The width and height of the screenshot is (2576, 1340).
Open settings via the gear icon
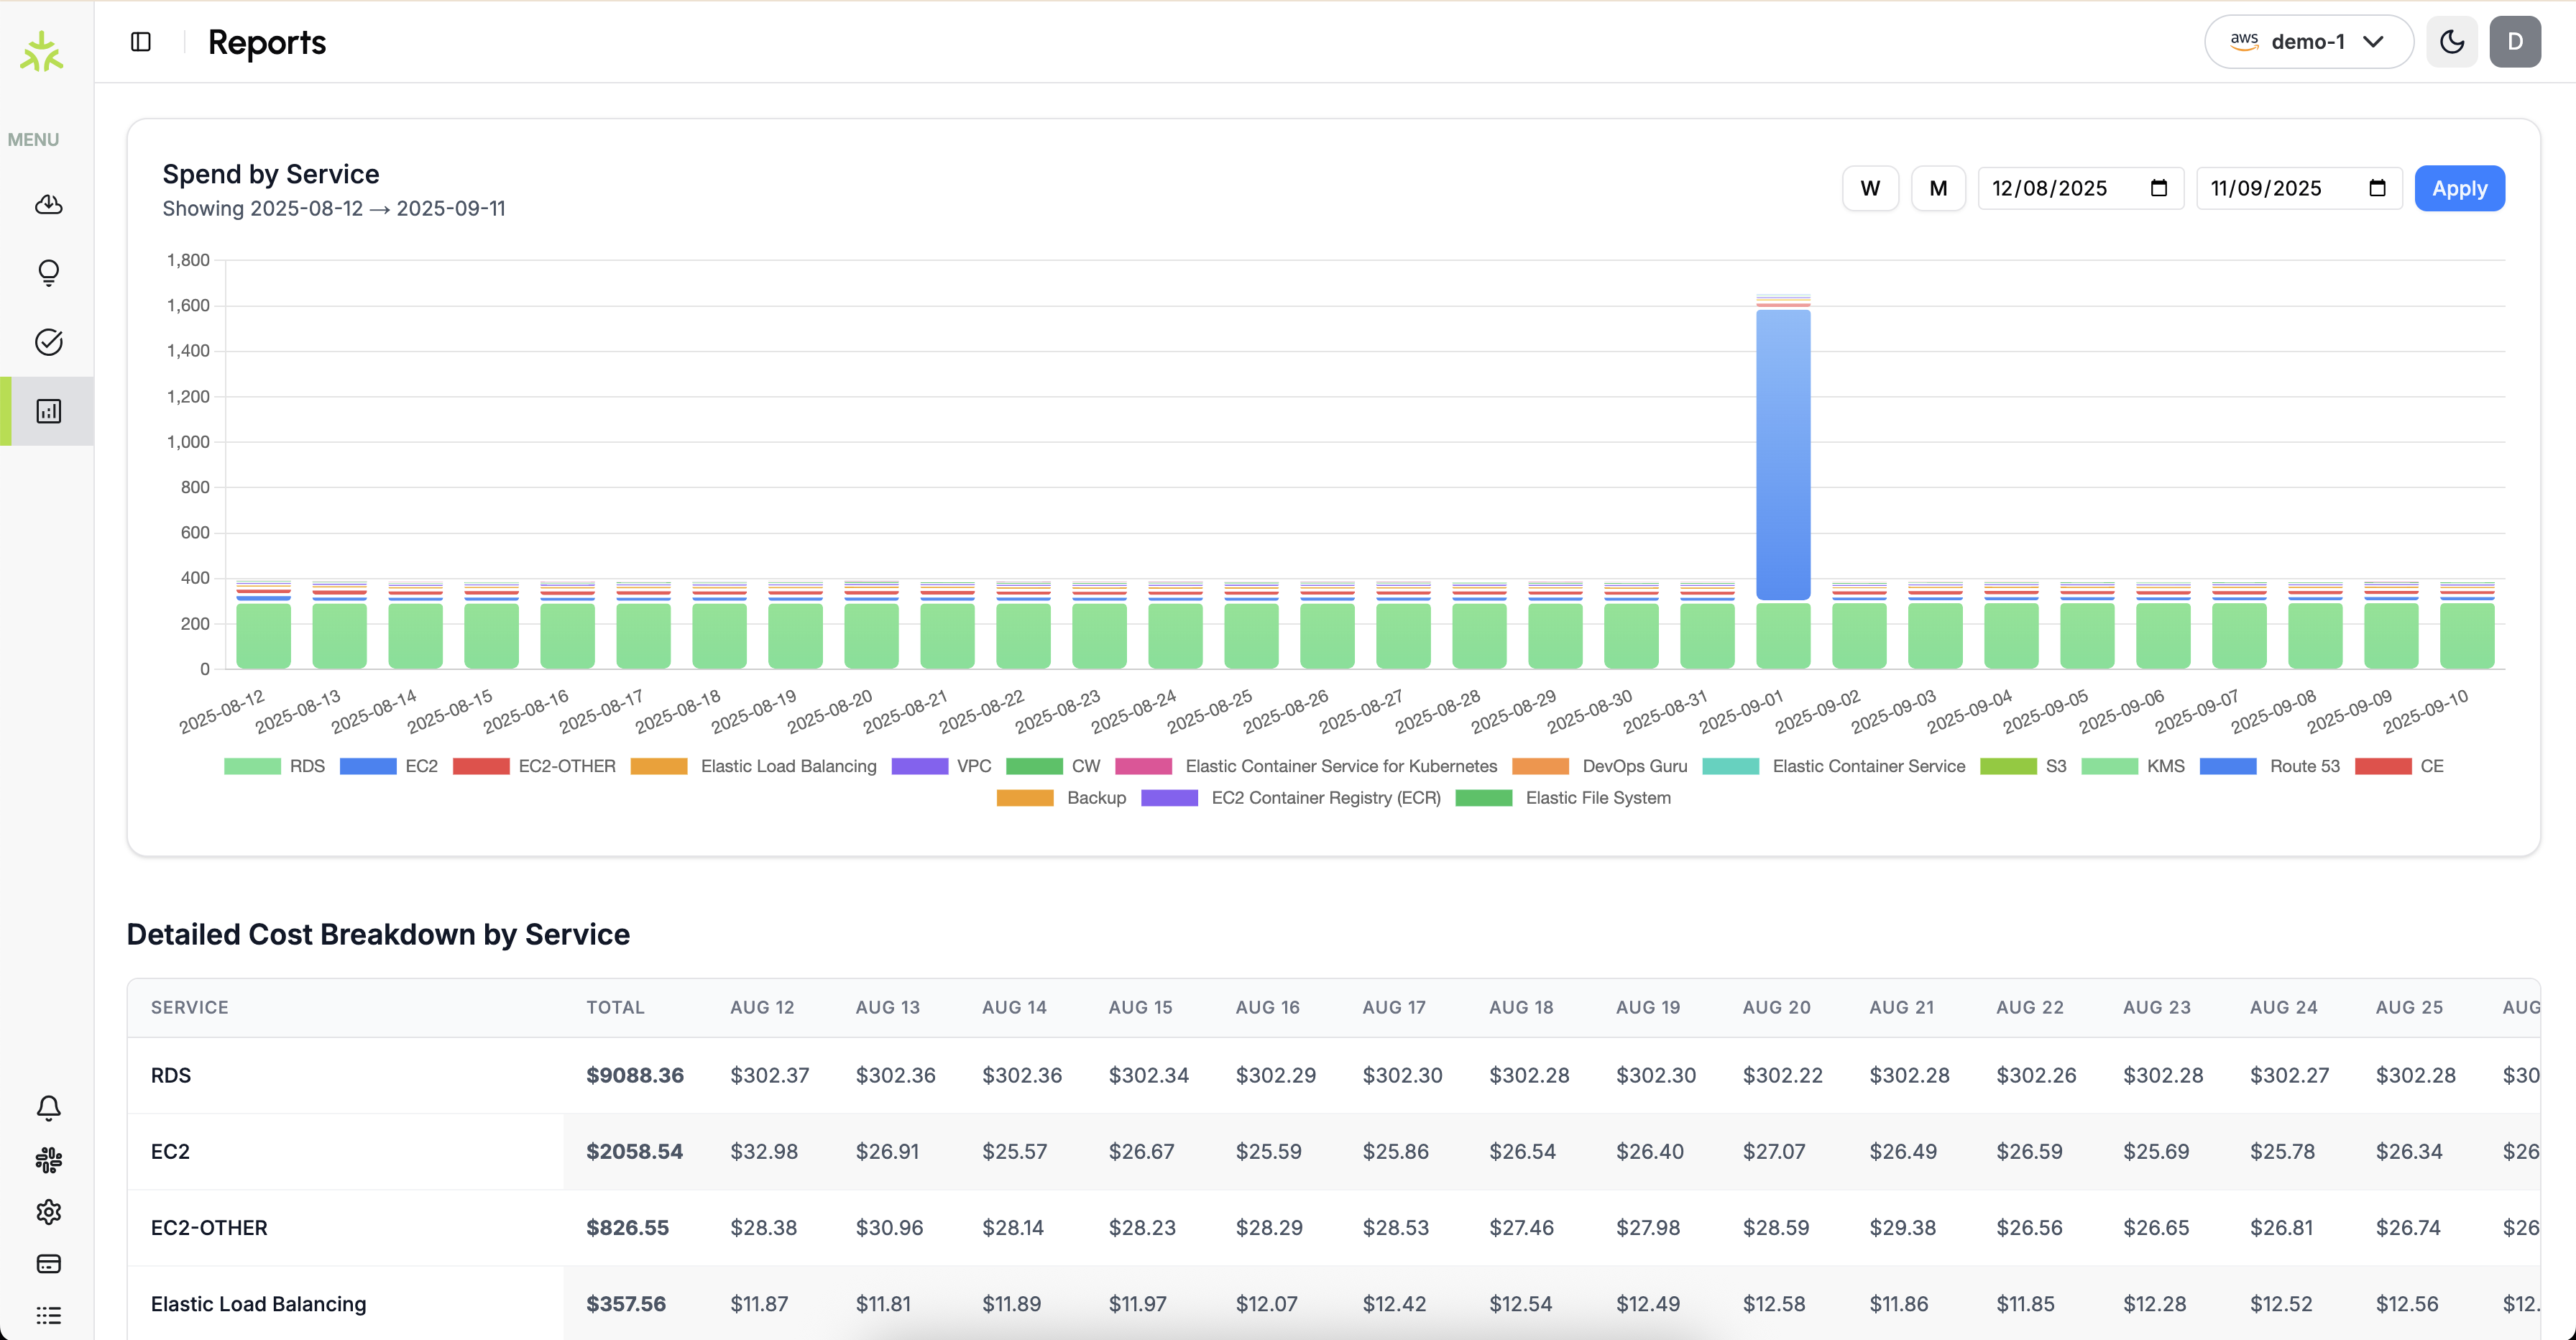click(x=48, y=1212)
